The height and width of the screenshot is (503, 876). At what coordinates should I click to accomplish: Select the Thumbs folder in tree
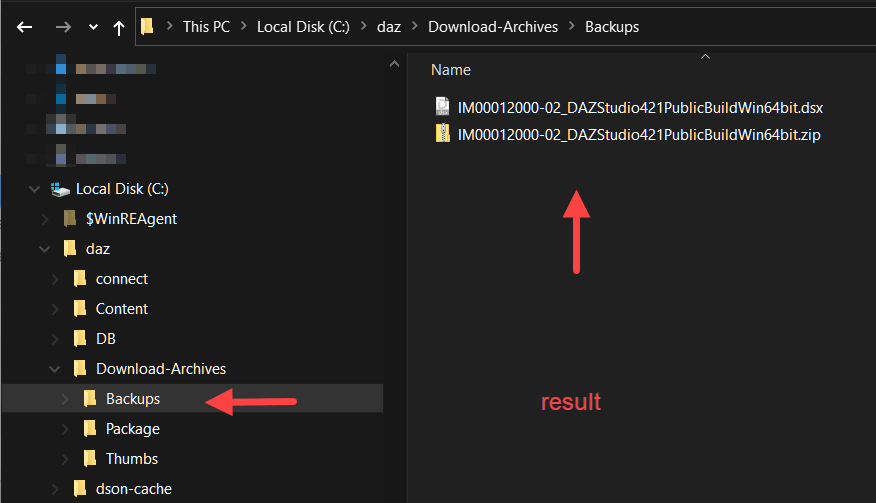tap(132, 459)
